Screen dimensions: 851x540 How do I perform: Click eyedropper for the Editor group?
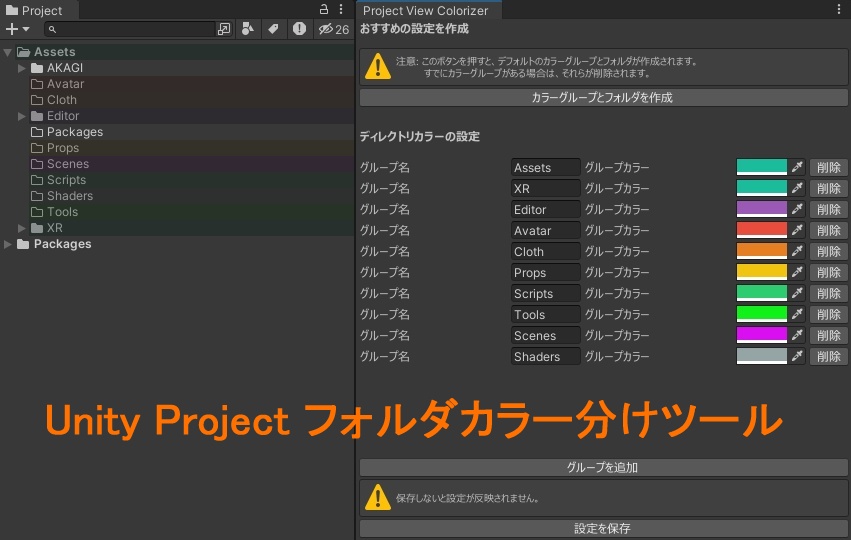(797, 209)
